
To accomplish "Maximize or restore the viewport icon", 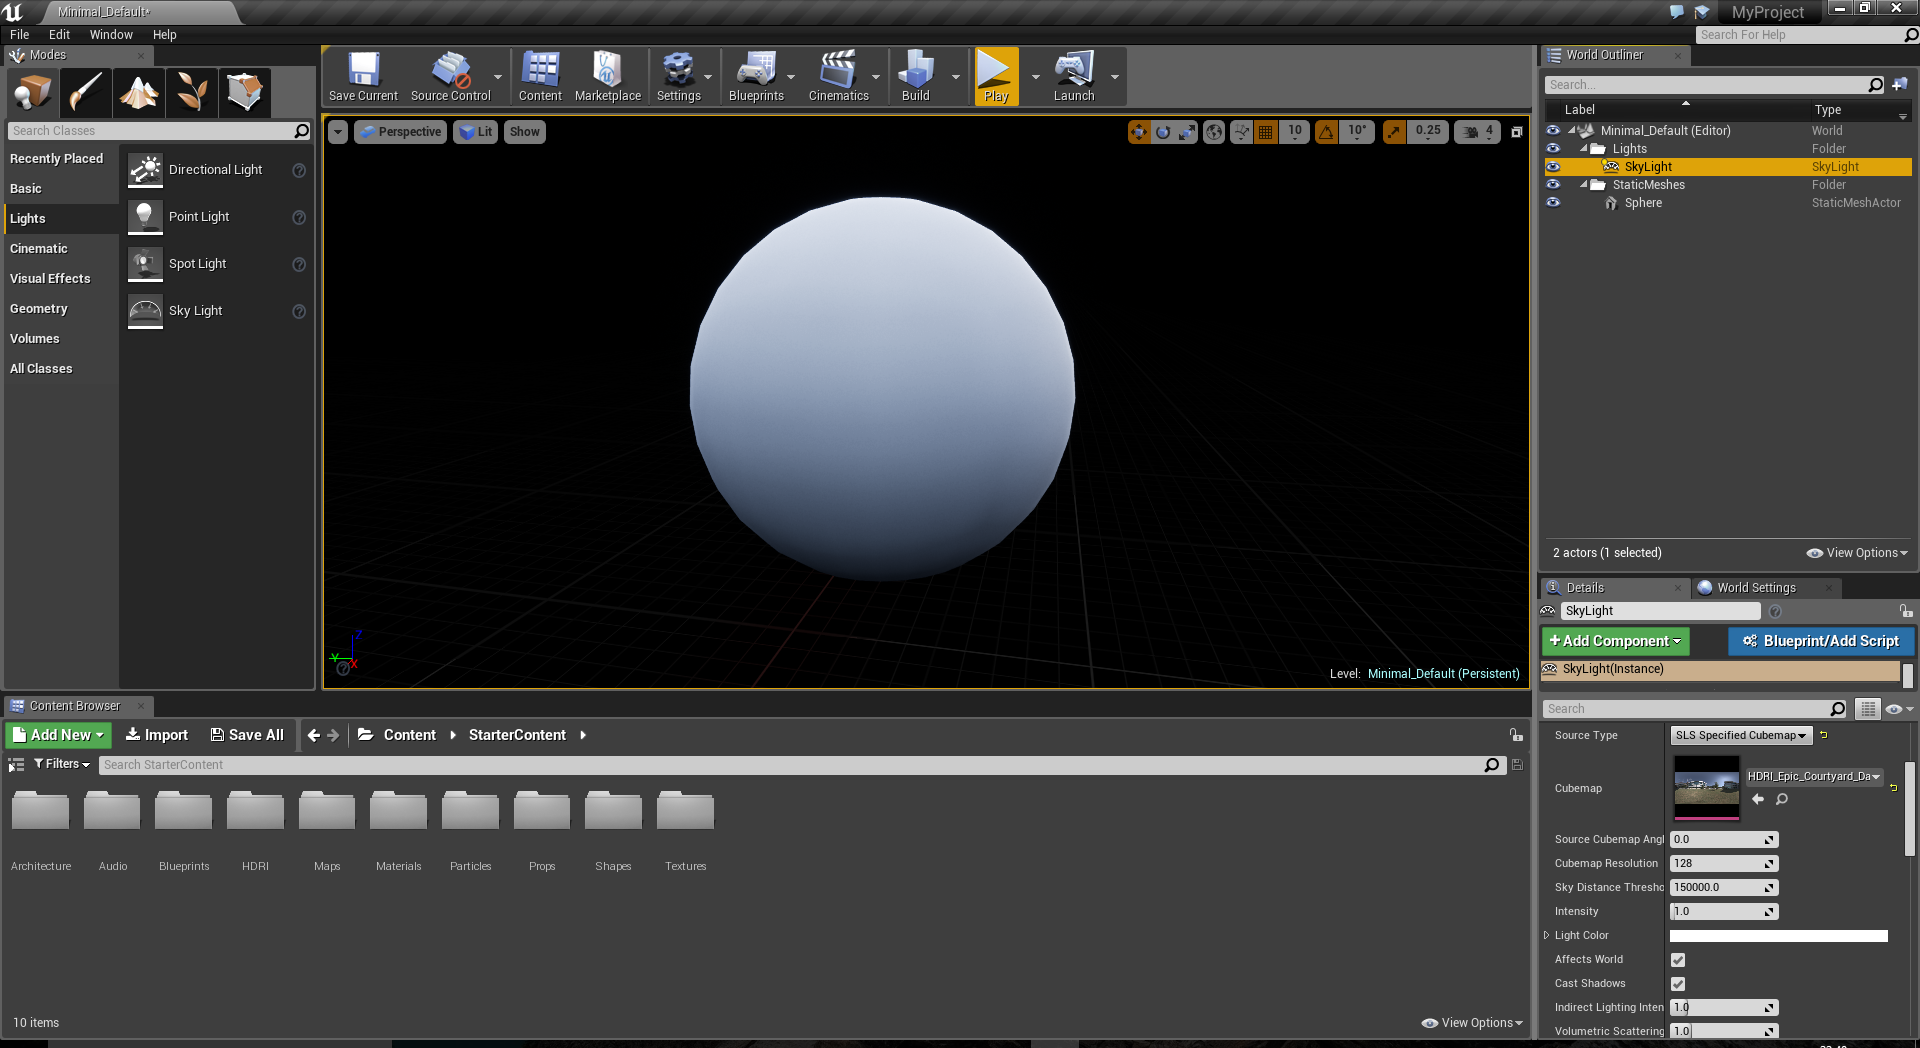I will (x=1517, y=132).
